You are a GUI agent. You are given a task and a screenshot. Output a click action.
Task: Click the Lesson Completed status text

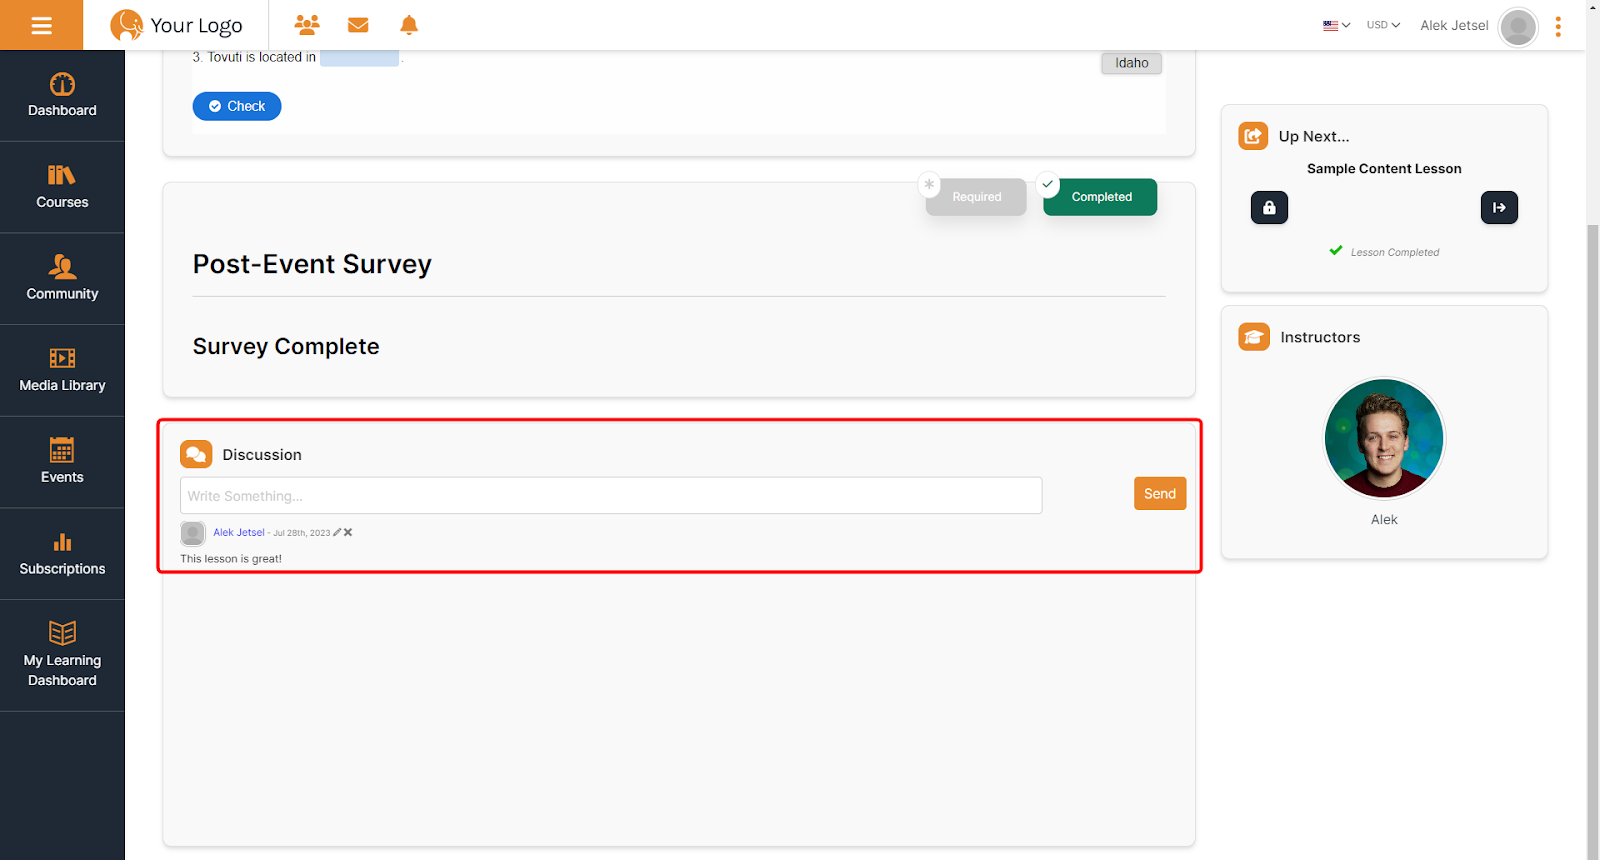click(1395, 252)
